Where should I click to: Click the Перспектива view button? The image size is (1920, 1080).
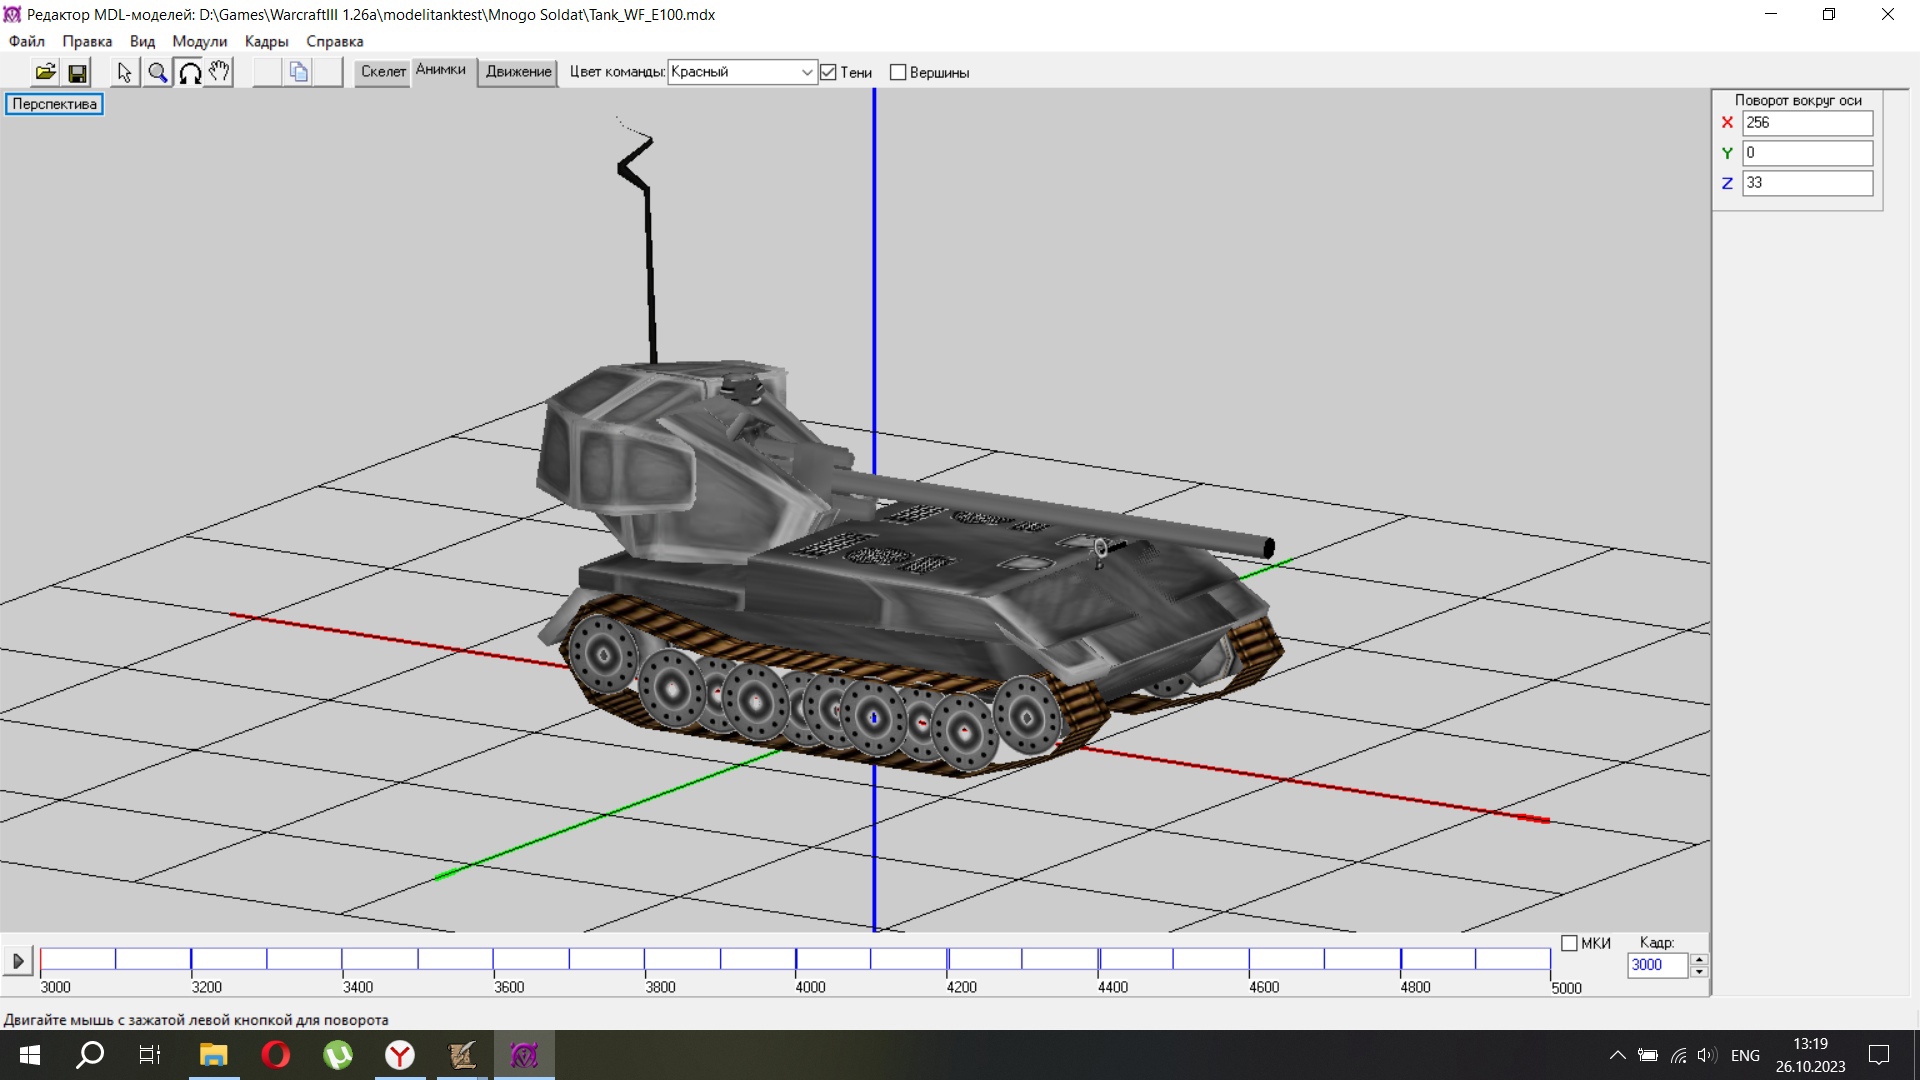[x=54, y=104]
